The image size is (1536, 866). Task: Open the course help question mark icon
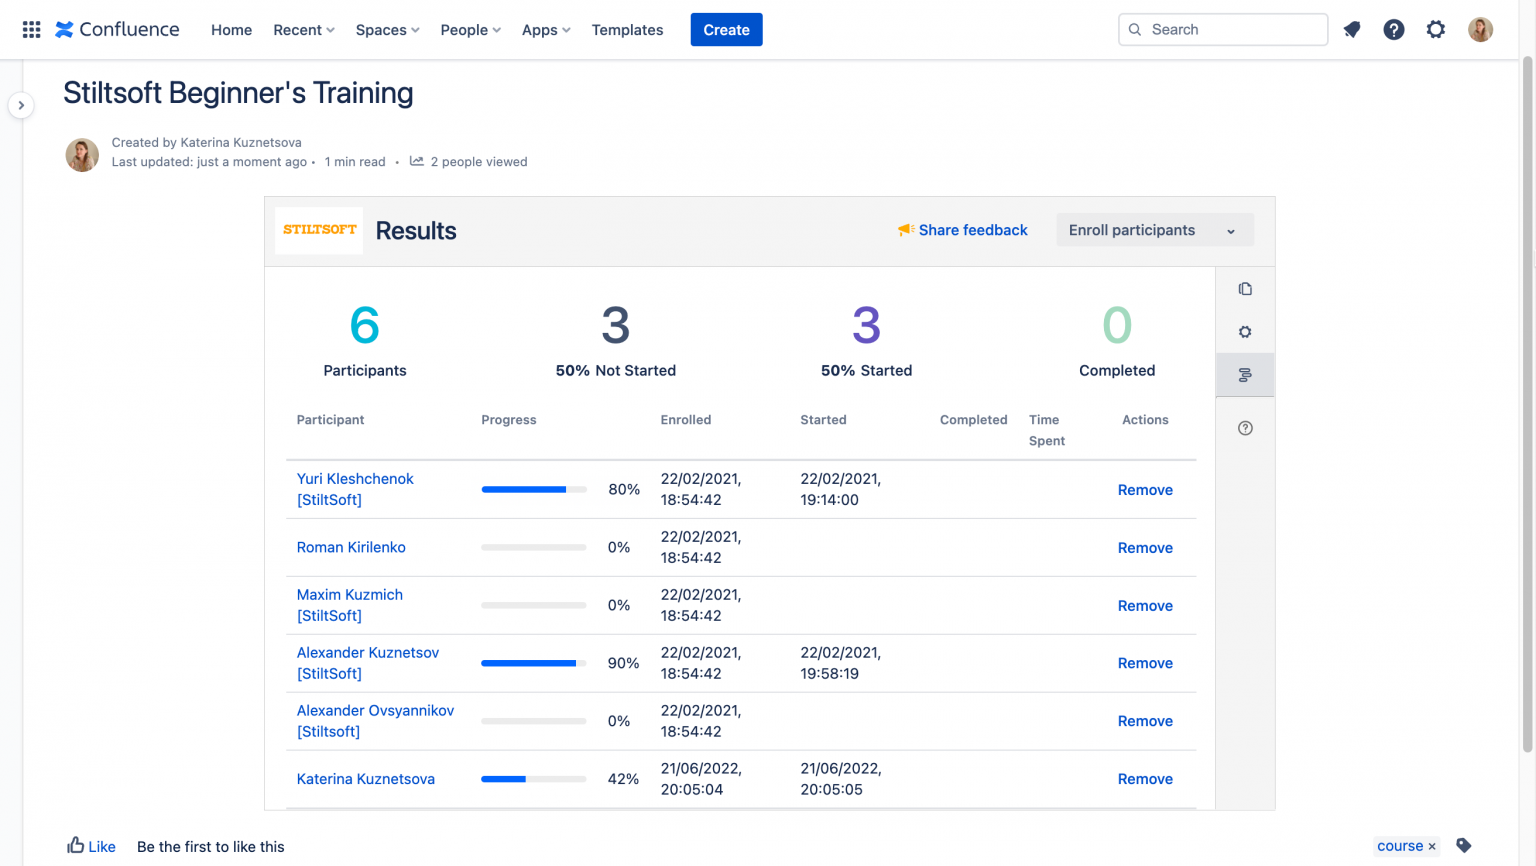click(1245, 427)
